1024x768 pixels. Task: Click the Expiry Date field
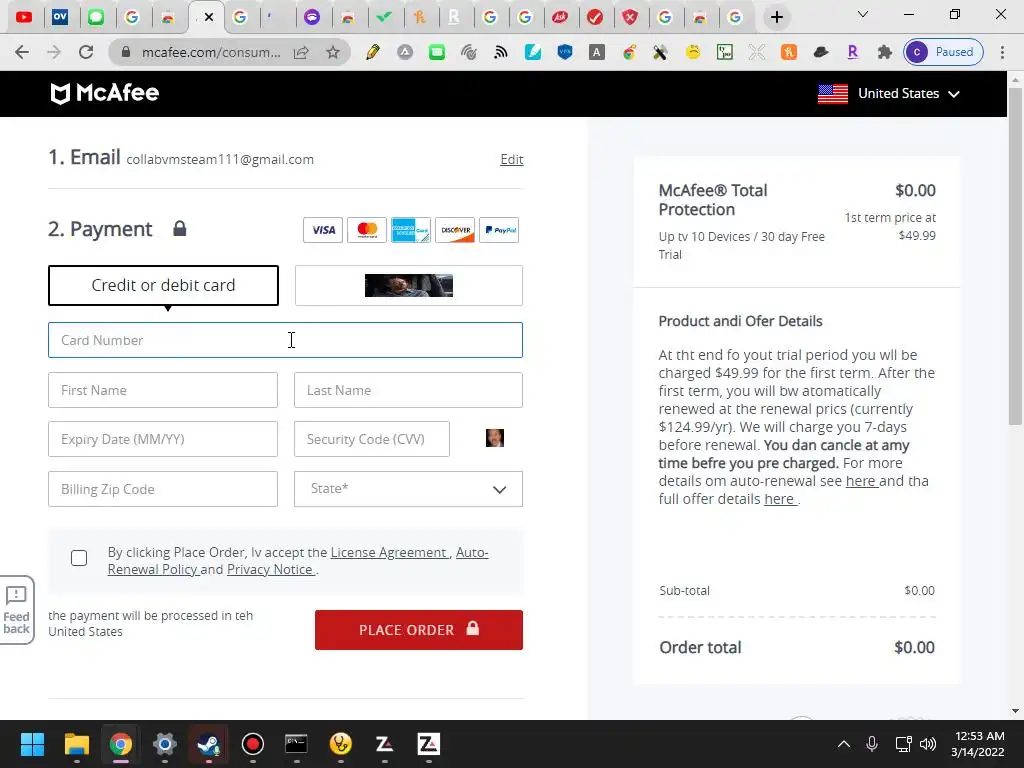click(x=163, y=439)
